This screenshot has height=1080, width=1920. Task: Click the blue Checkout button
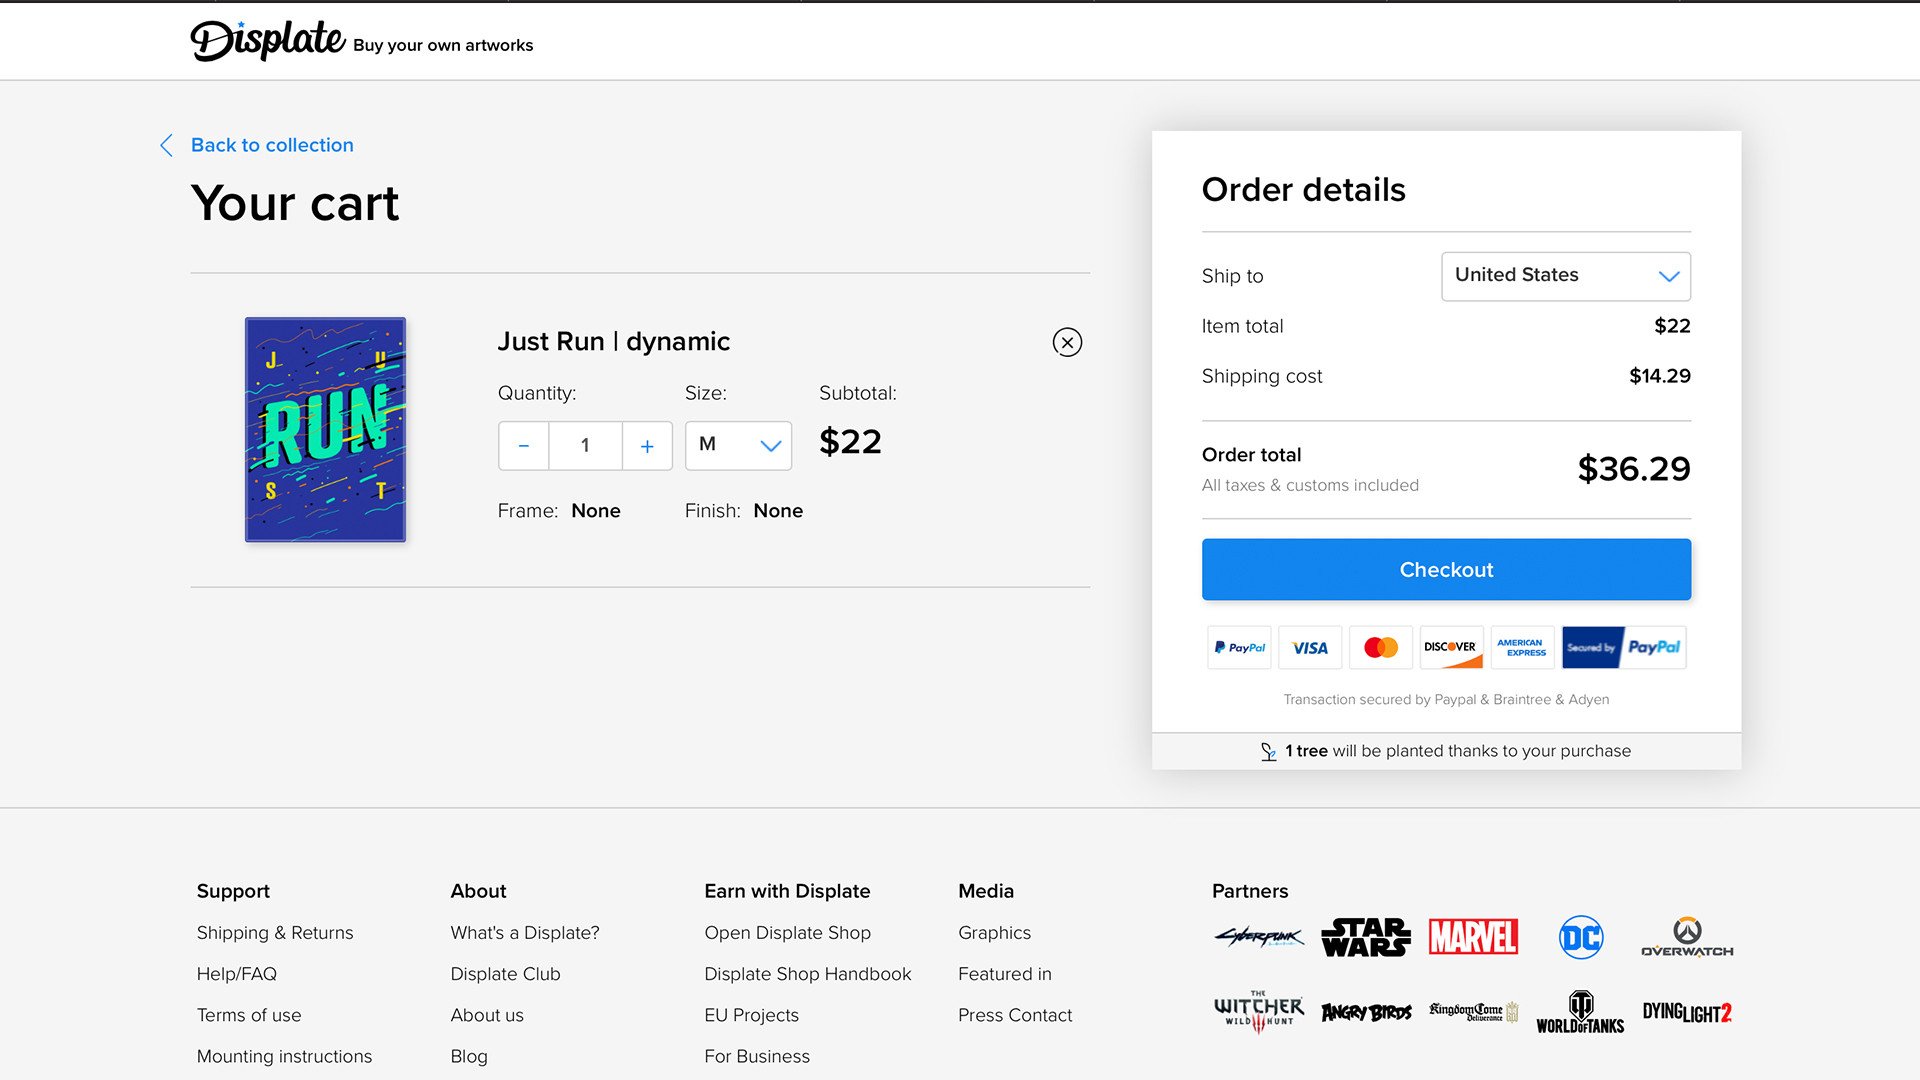(1446, 570)
